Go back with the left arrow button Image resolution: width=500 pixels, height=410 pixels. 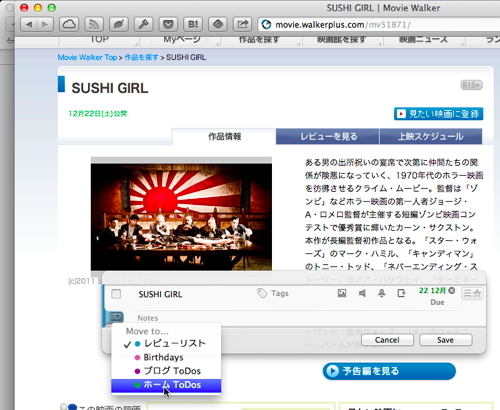pos(29,24)
